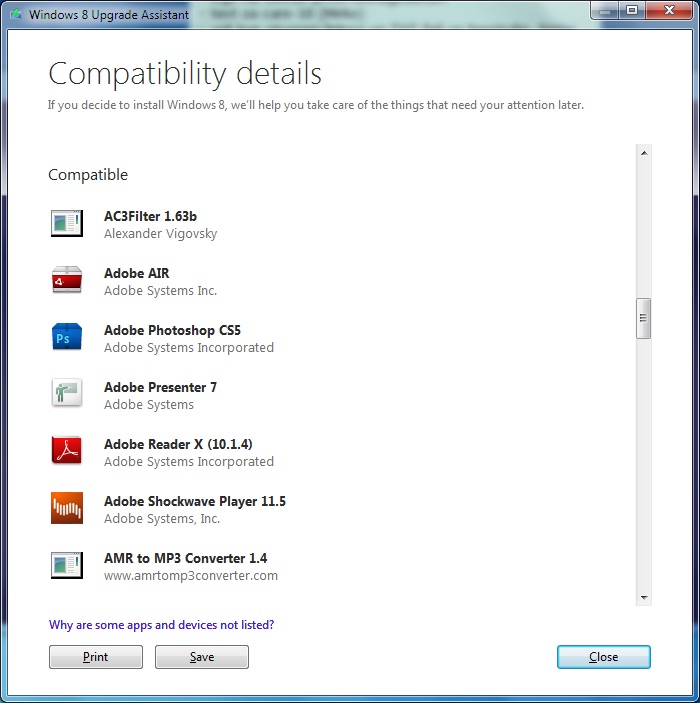
Task: Print the compatibility report
Action: tap(96, 657)
